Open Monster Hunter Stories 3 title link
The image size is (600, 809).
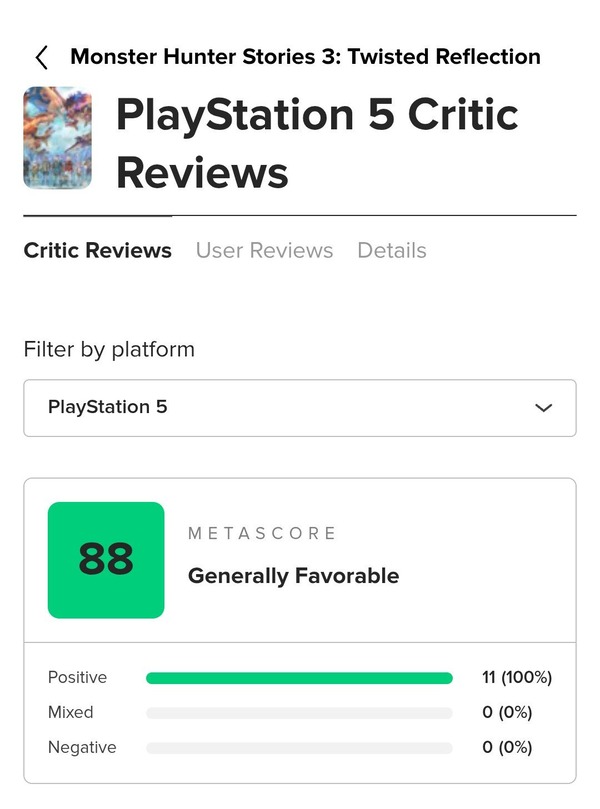point(305,56)
